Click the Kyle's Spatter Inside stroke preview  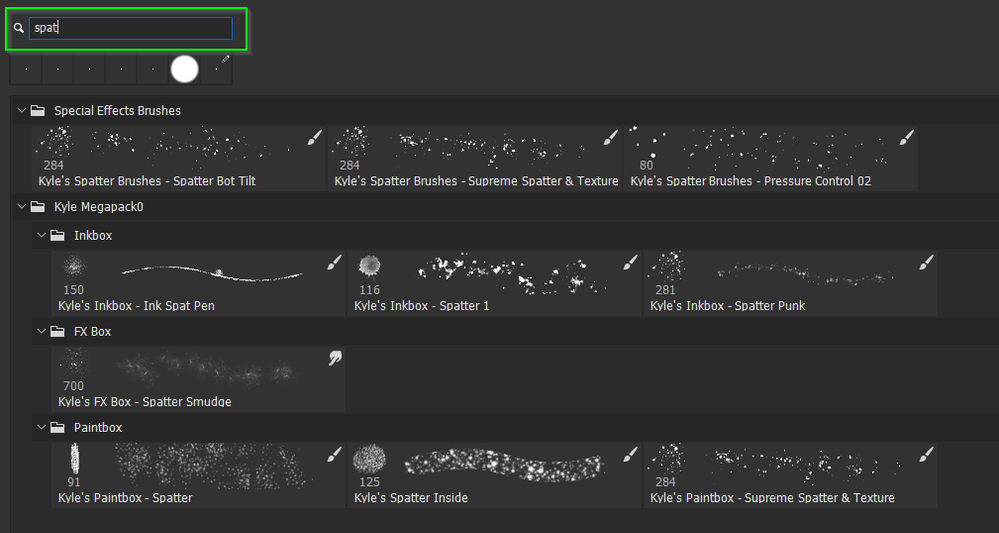click(x=503, y=465)
